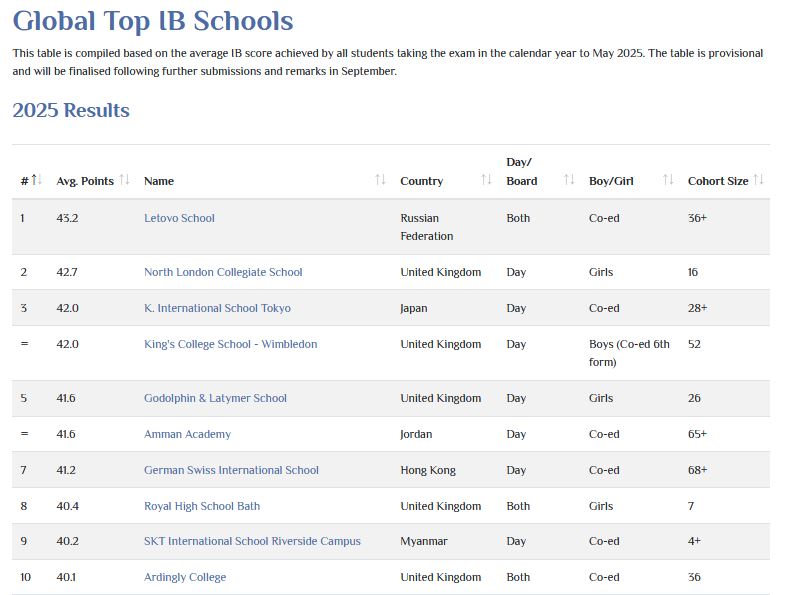This screenshot has width=788, height=595.
Task: Sort by Day/Board column arrows icon
Action: pyautogui.click(x=569, y=180)
